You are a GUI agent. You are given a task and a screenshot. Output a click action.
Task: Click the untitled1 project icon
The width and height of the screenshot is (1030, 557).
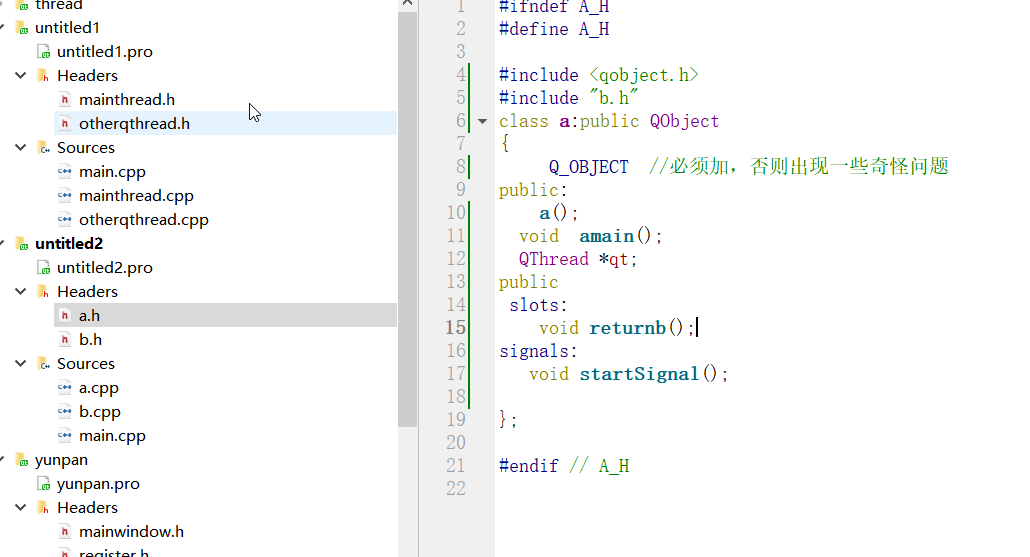point(22,28)
